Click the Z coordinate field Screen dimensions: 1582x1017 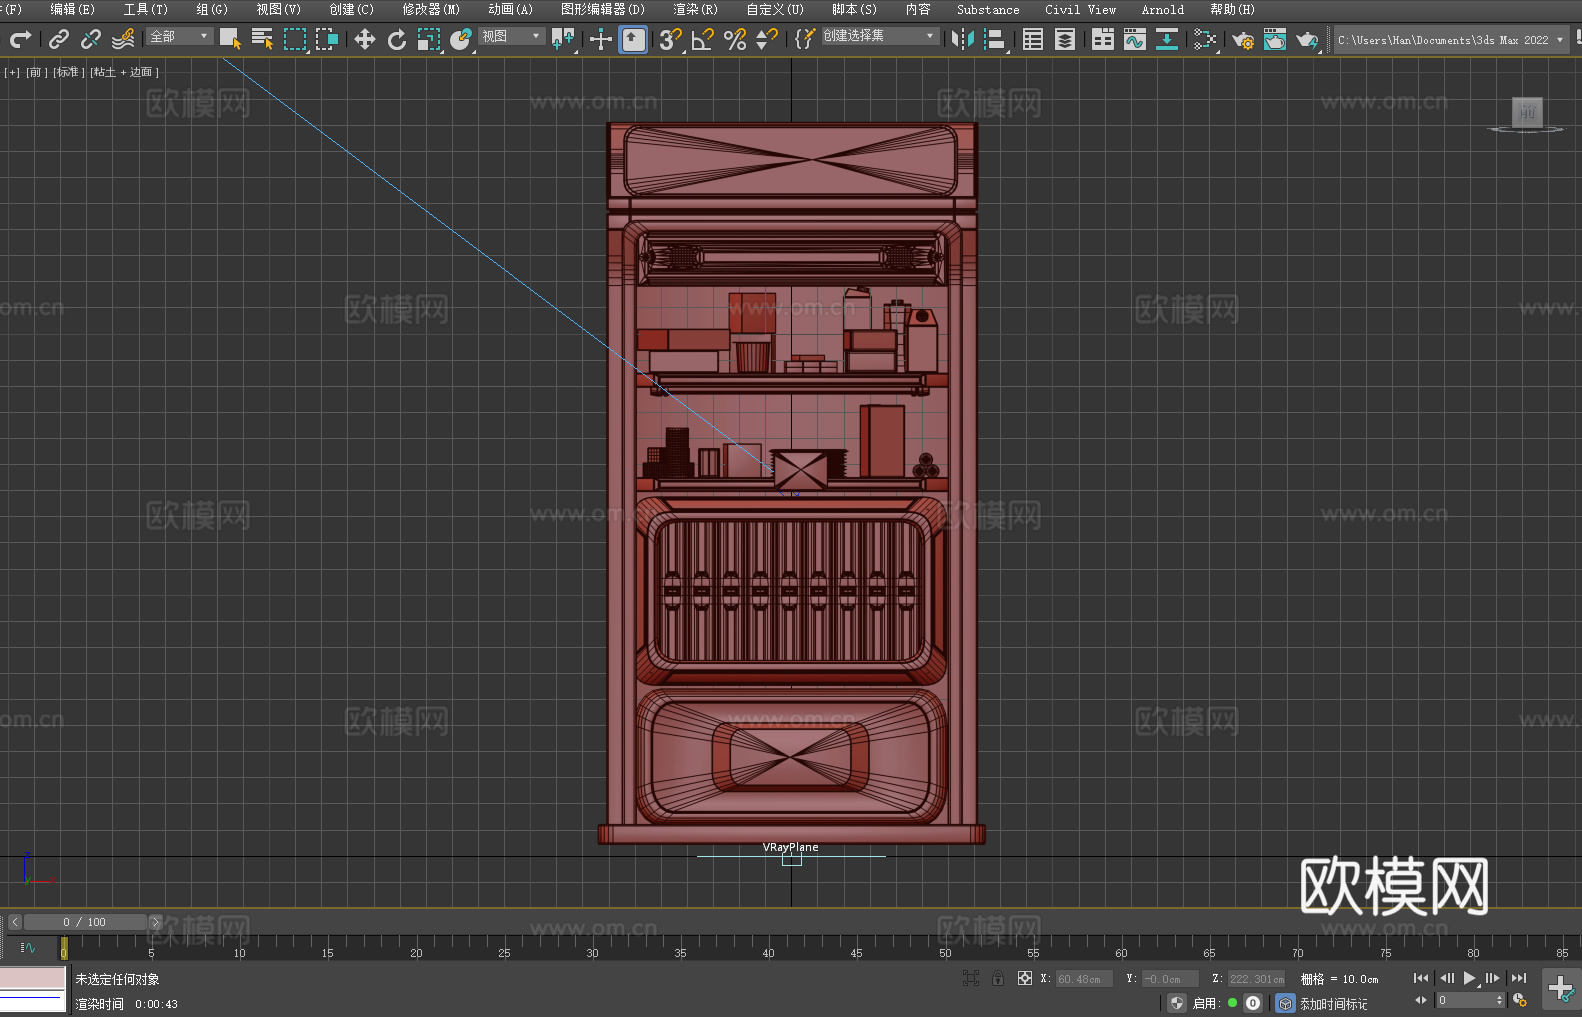[1256, 979]
